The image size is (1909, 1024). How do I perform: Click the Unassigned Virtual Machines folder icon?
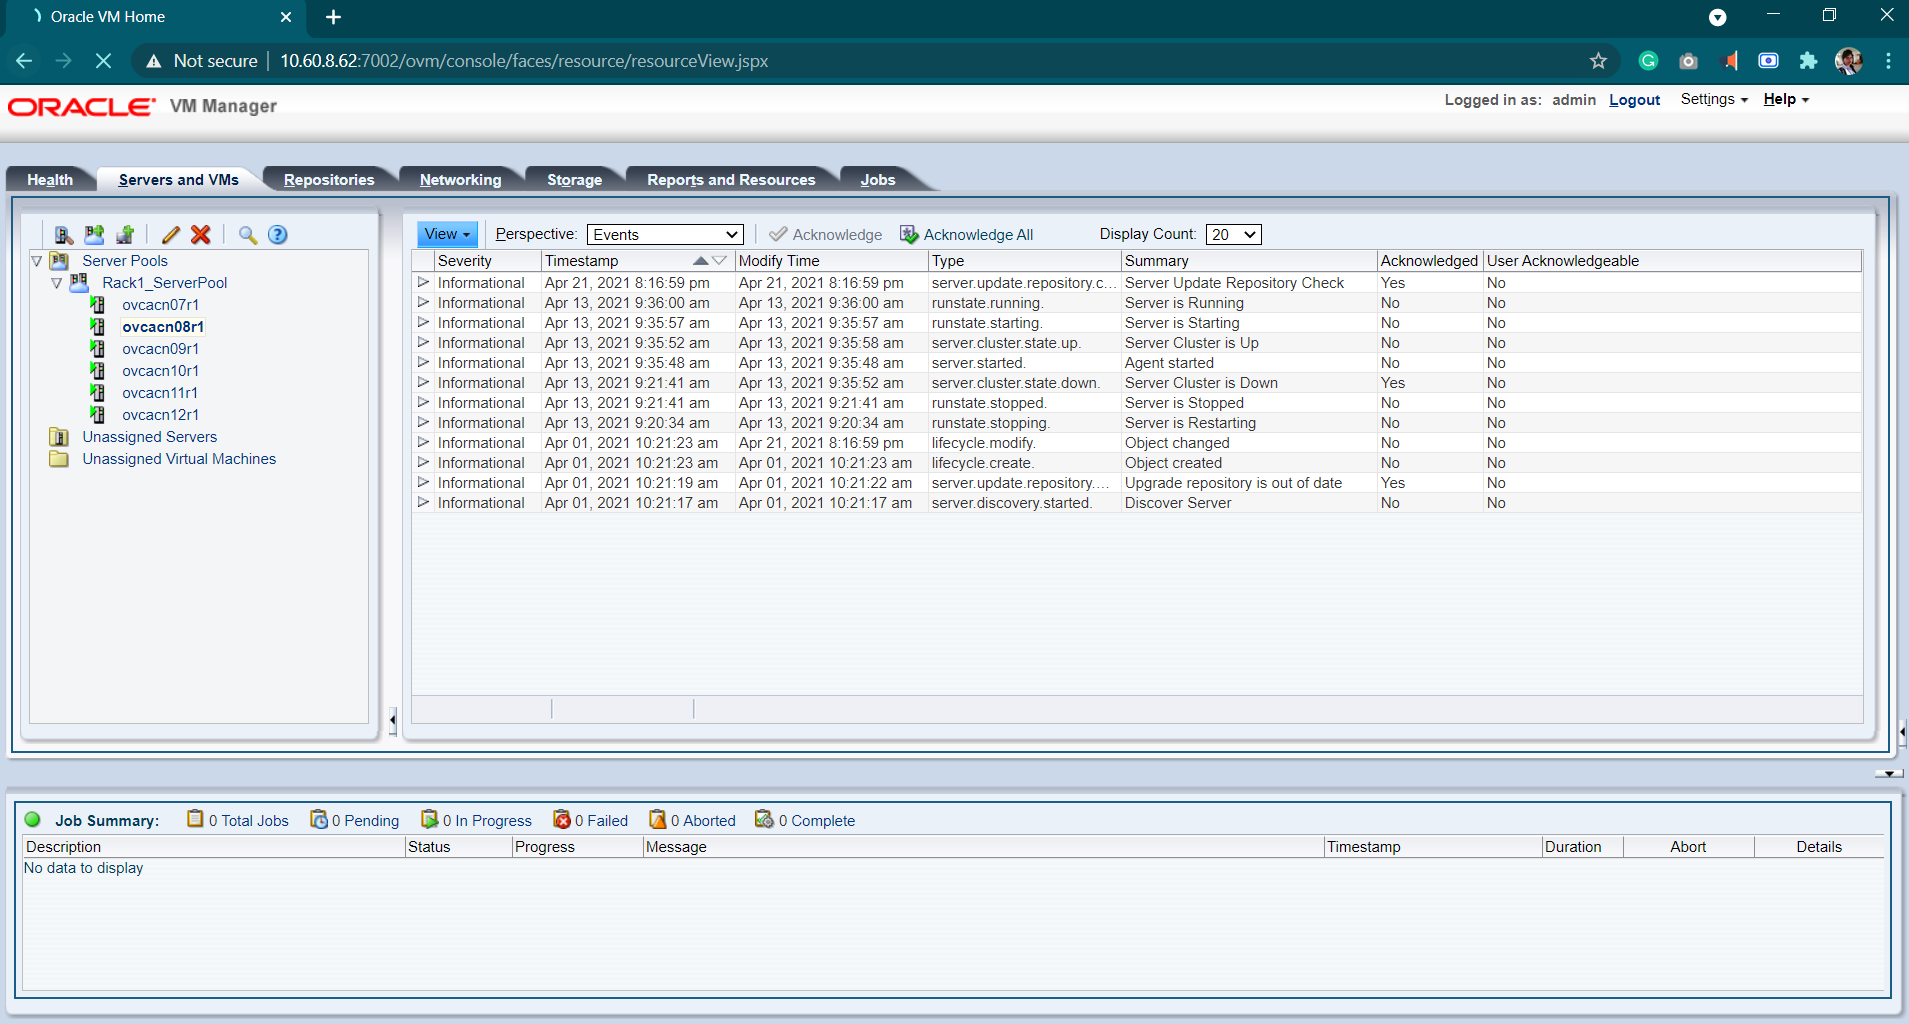(x=60, y=459)
